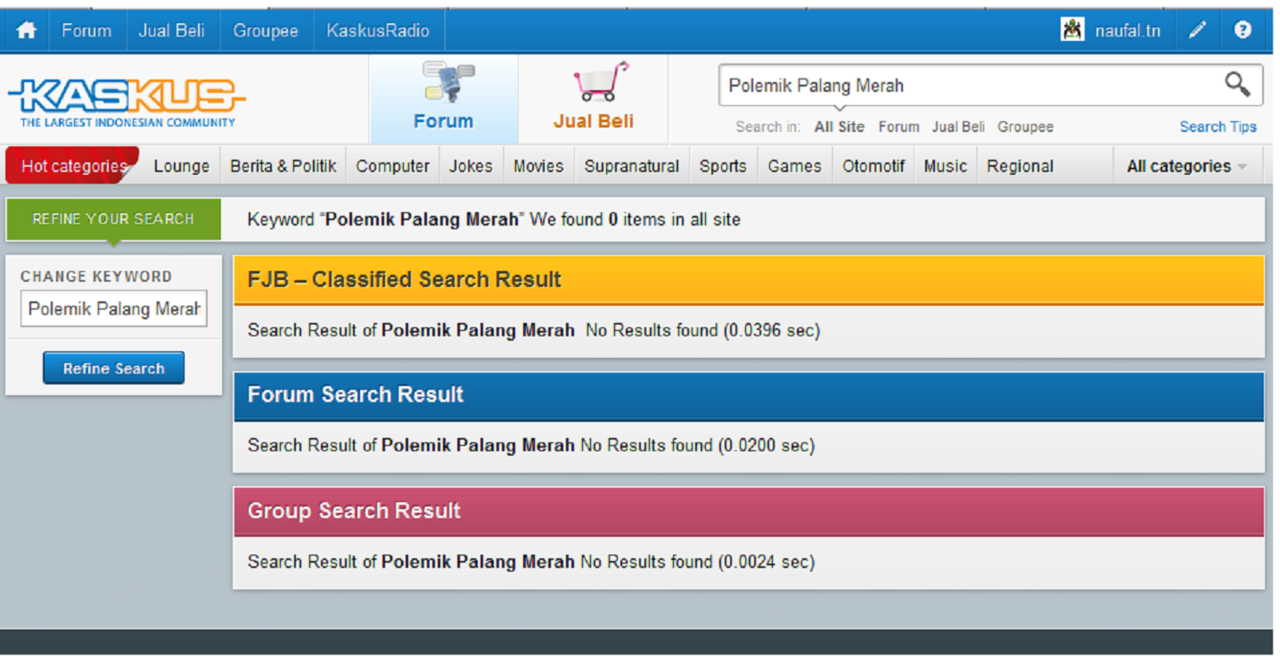Click the FJB – Classified Search Result heading
Image resolution: width=1280 pixels, height=659 pixels.
tap(404, 280)
